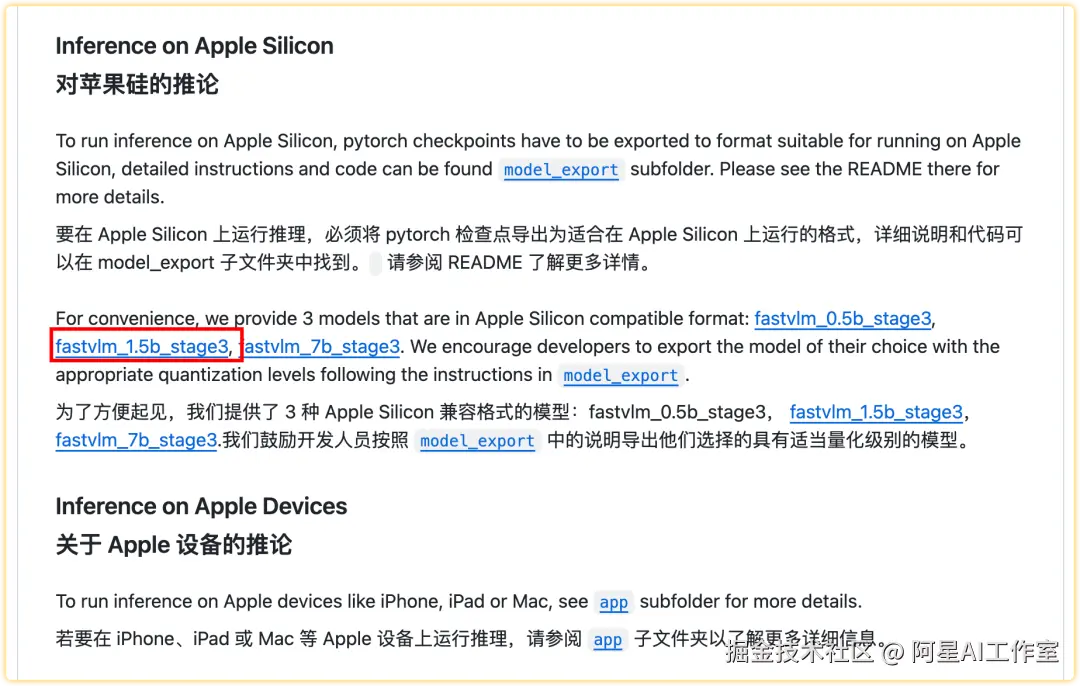Click the '关于 Apple 设备的推论' heading

174,545
